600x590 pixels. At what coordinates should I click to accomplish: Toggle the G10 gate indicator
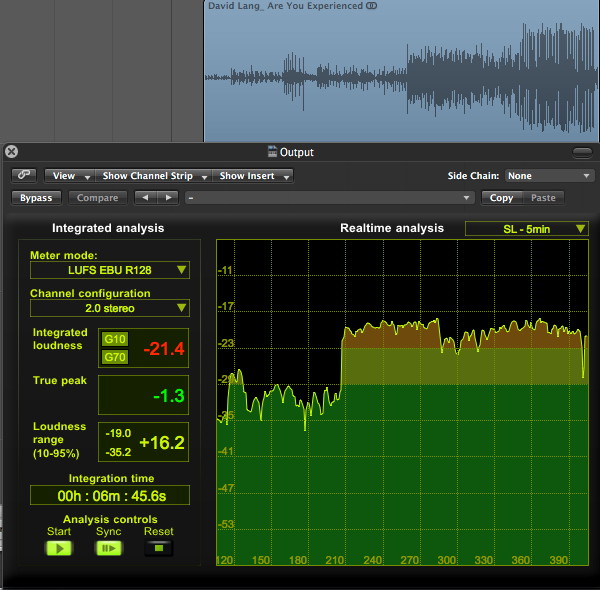click(x=115, y=339)
